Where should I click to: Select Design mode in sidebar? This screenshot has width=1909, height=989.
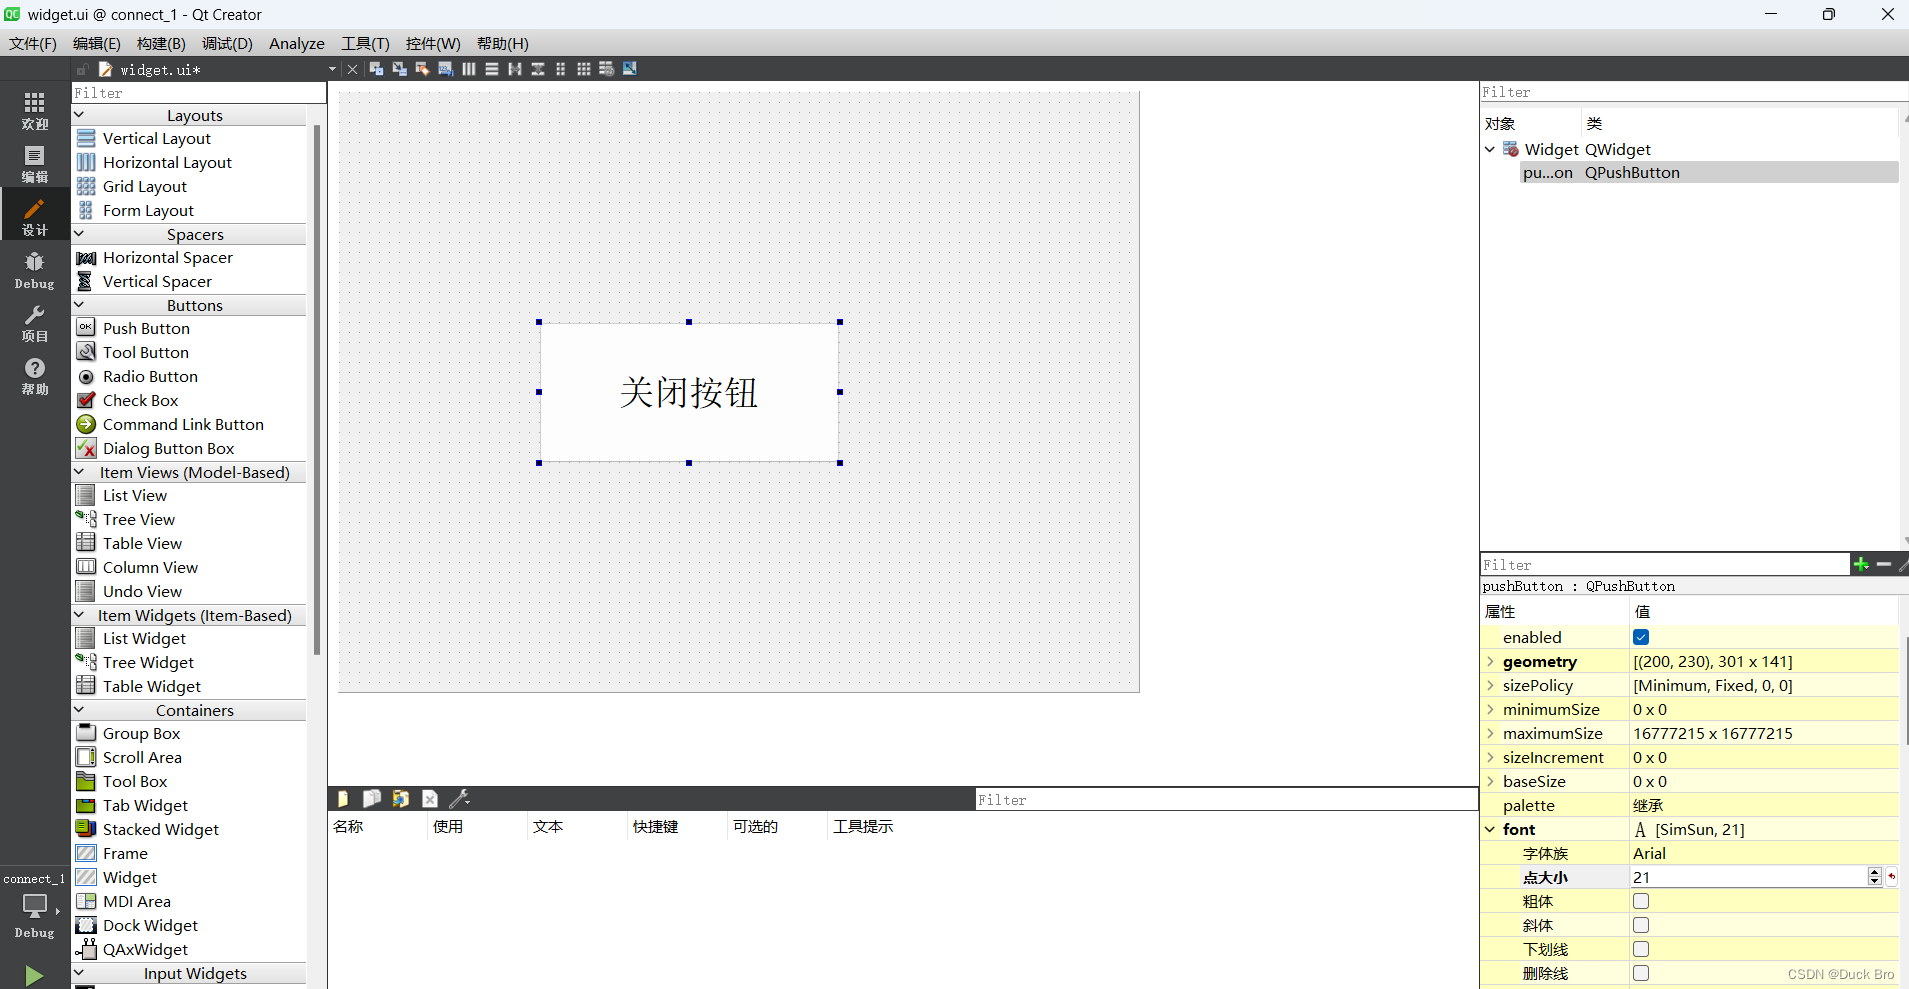point(34,216)
